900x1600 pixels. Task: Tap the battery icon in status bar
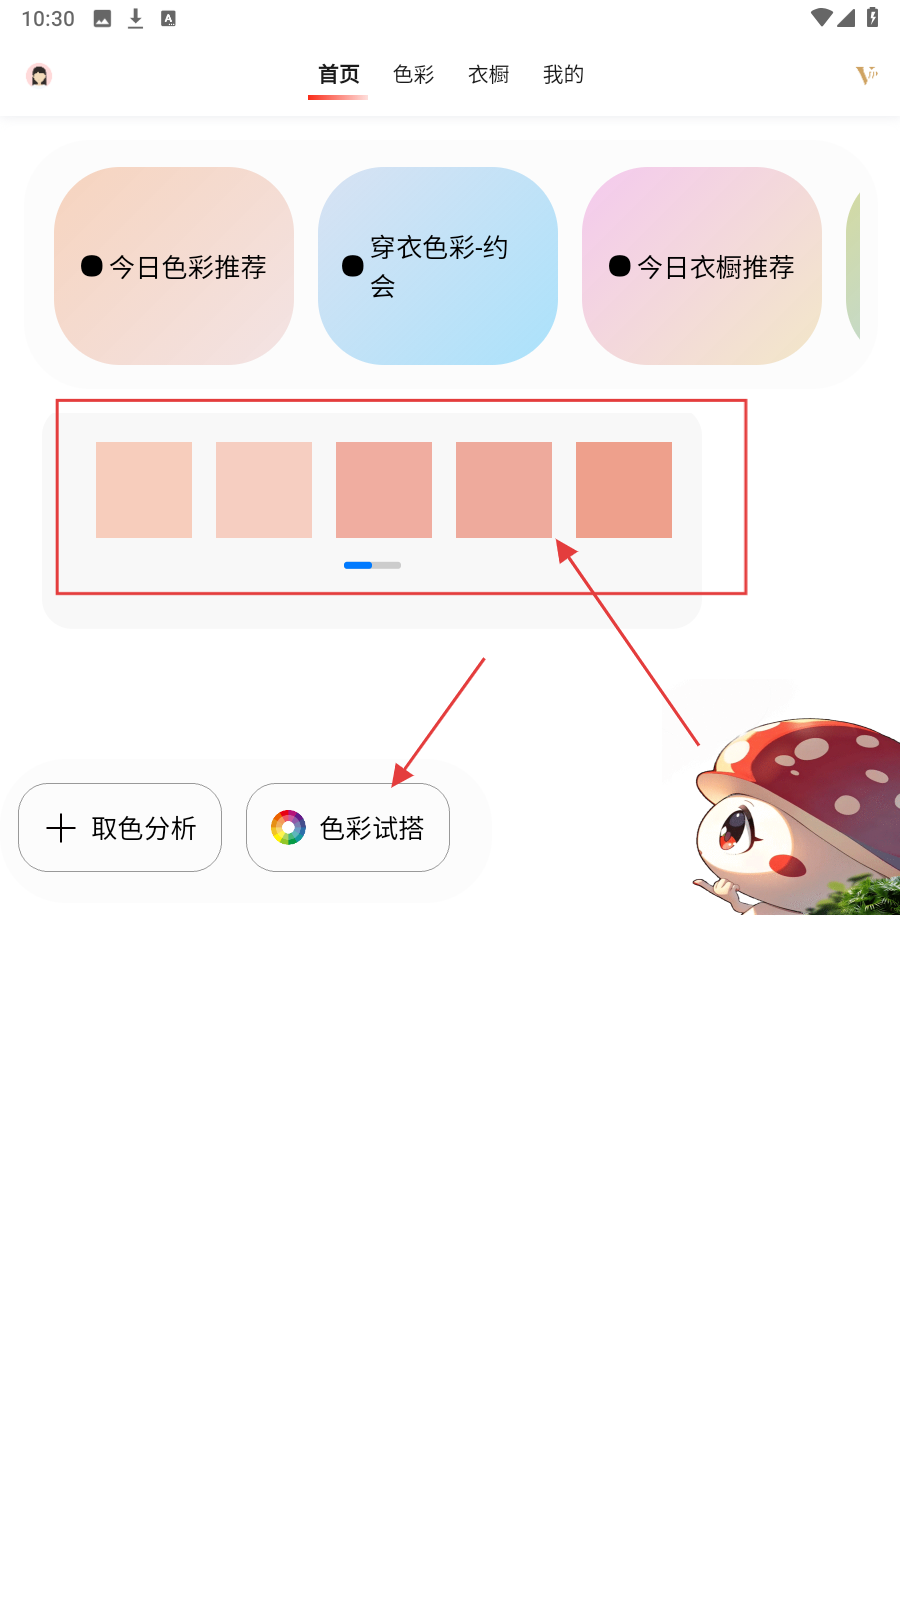coord(872,17)
